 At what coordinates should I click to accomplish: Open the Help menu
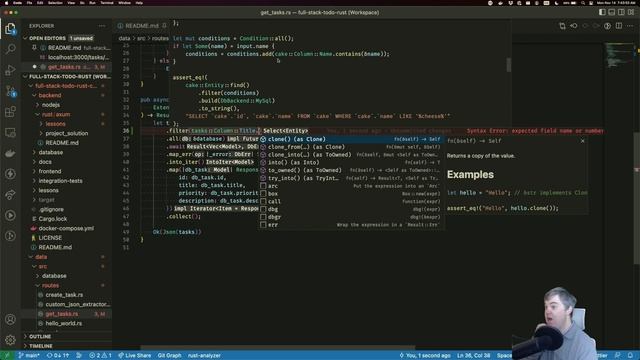click(x=139, y=3)
